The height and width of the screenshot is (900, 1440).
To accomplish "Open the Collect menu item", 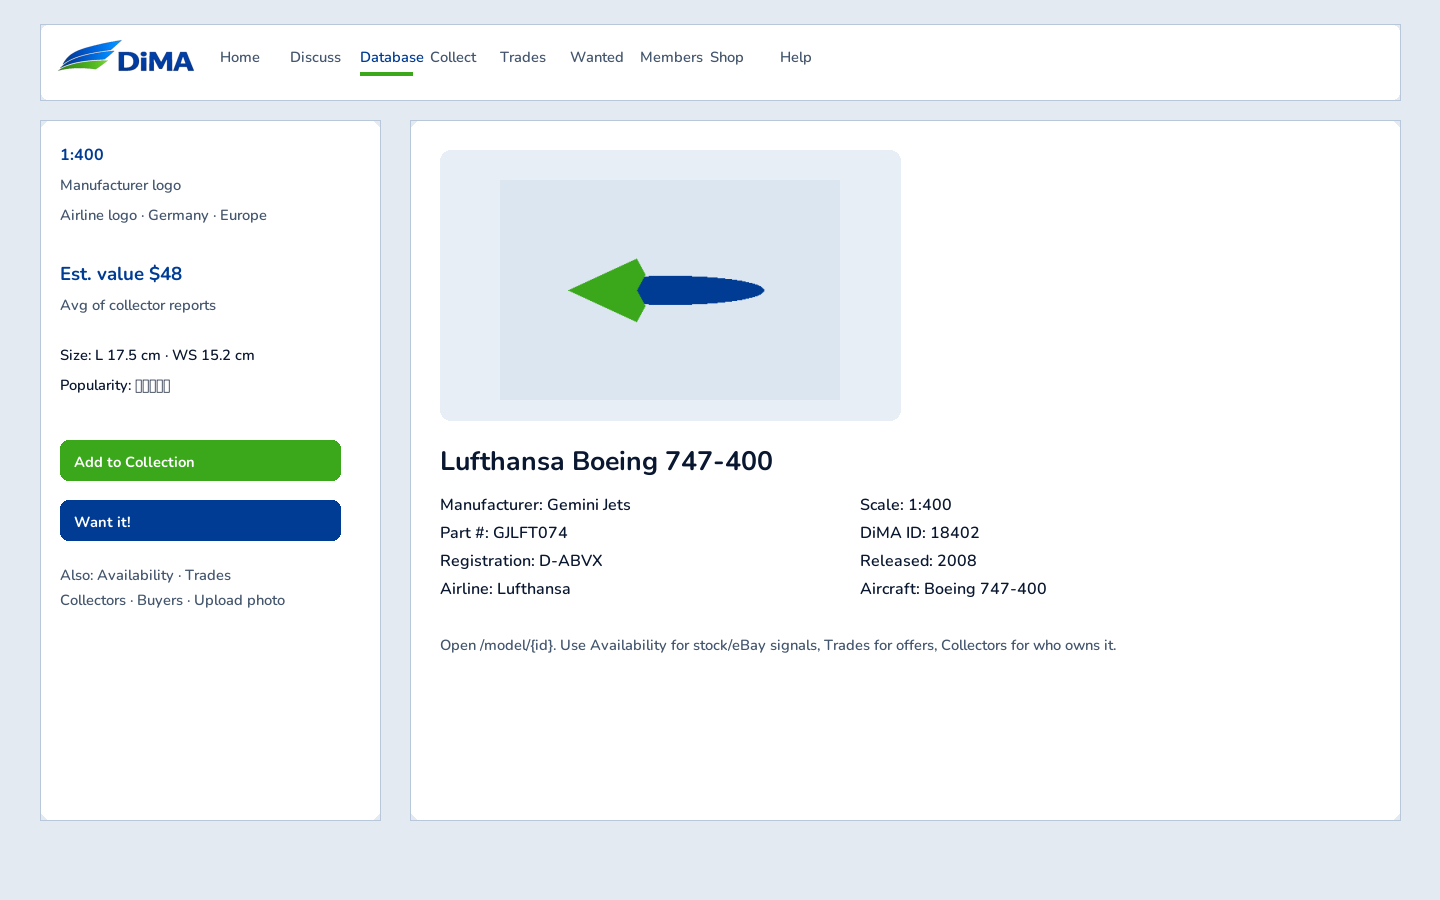I will coord(453,57).
